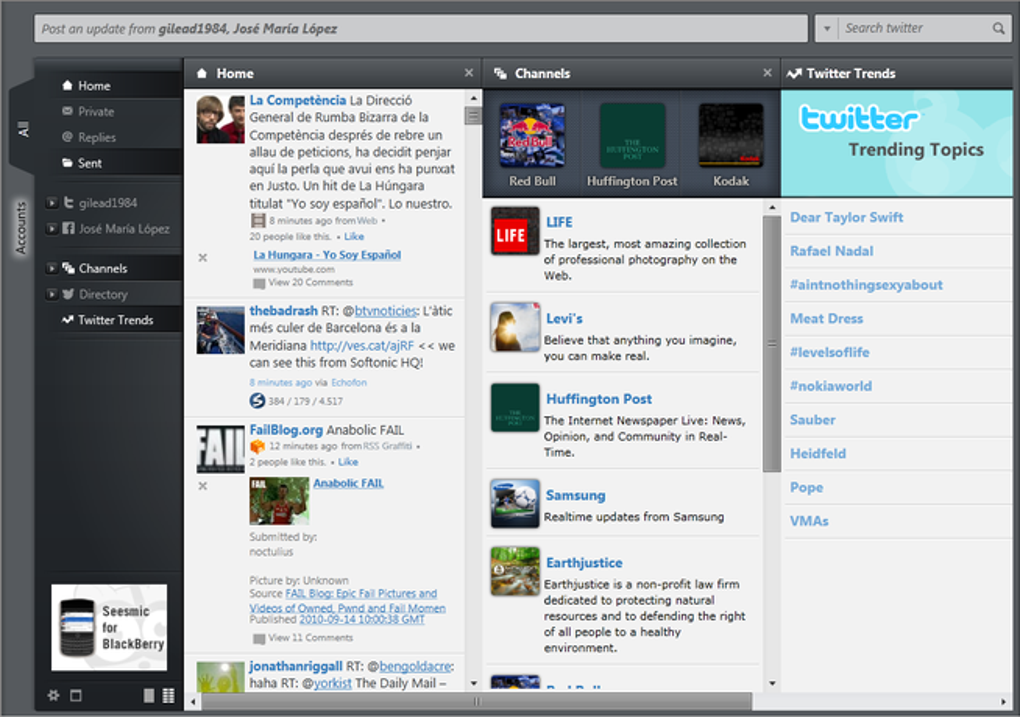The width and height of the screenshot is (1020, 717).
Task: Open trending topic #nokiaworld
Action: [x=831, y=386]
